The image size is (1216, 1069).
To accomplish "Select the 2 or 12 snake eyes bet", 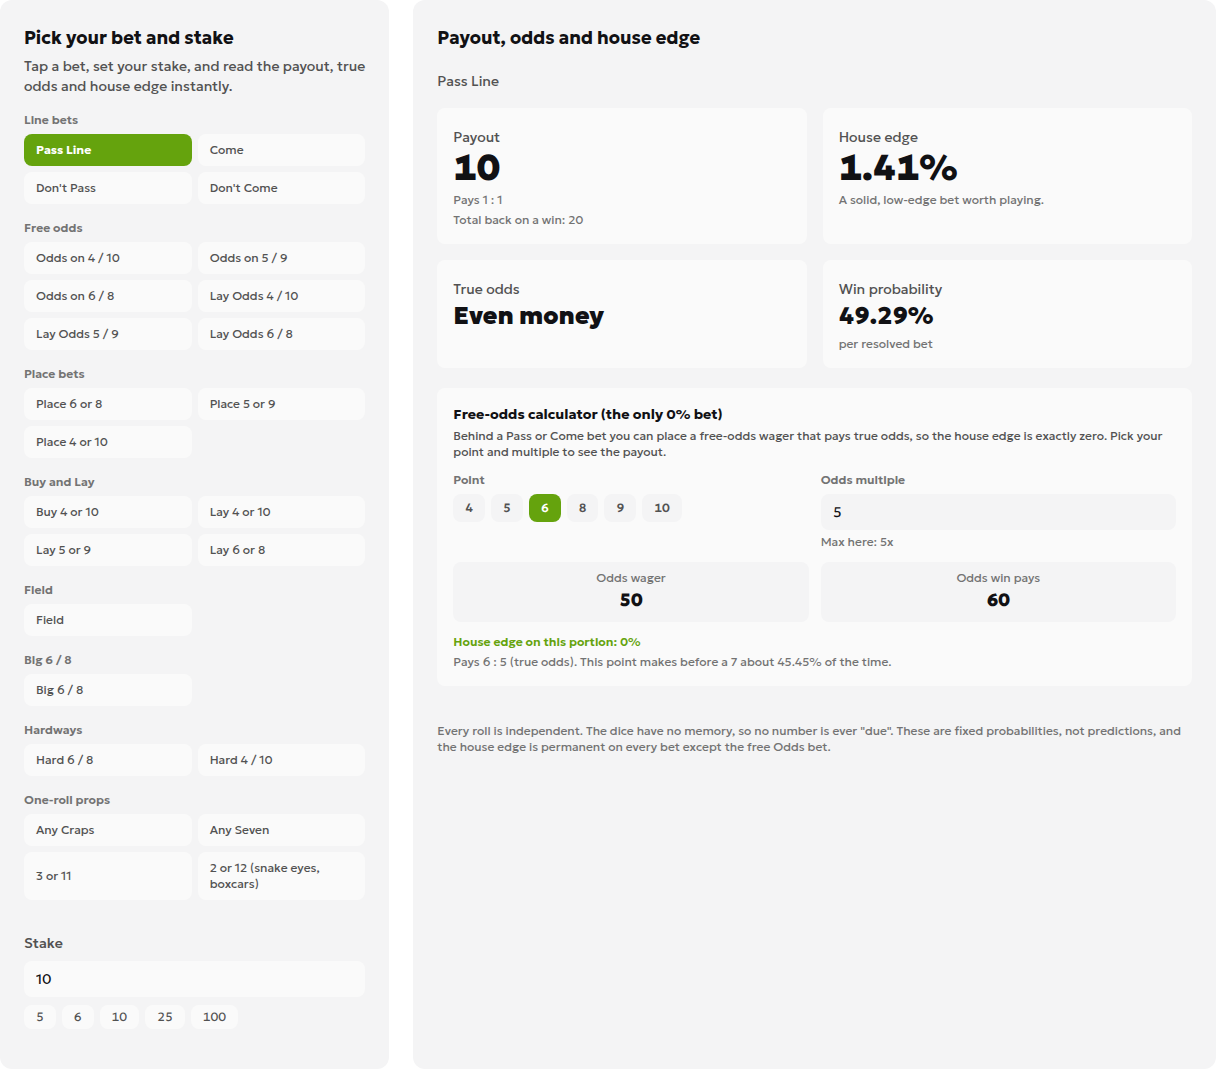I will [281, 876].
